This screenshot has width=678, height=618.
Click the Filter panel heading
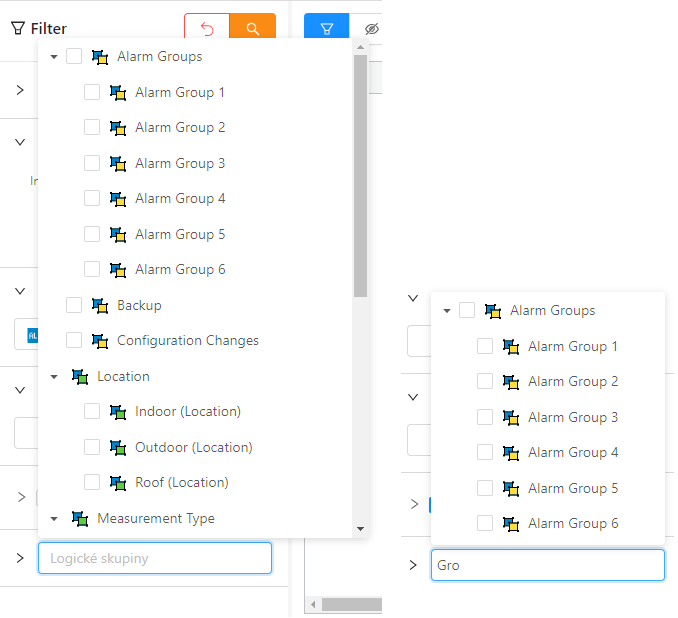pos(39,29)
